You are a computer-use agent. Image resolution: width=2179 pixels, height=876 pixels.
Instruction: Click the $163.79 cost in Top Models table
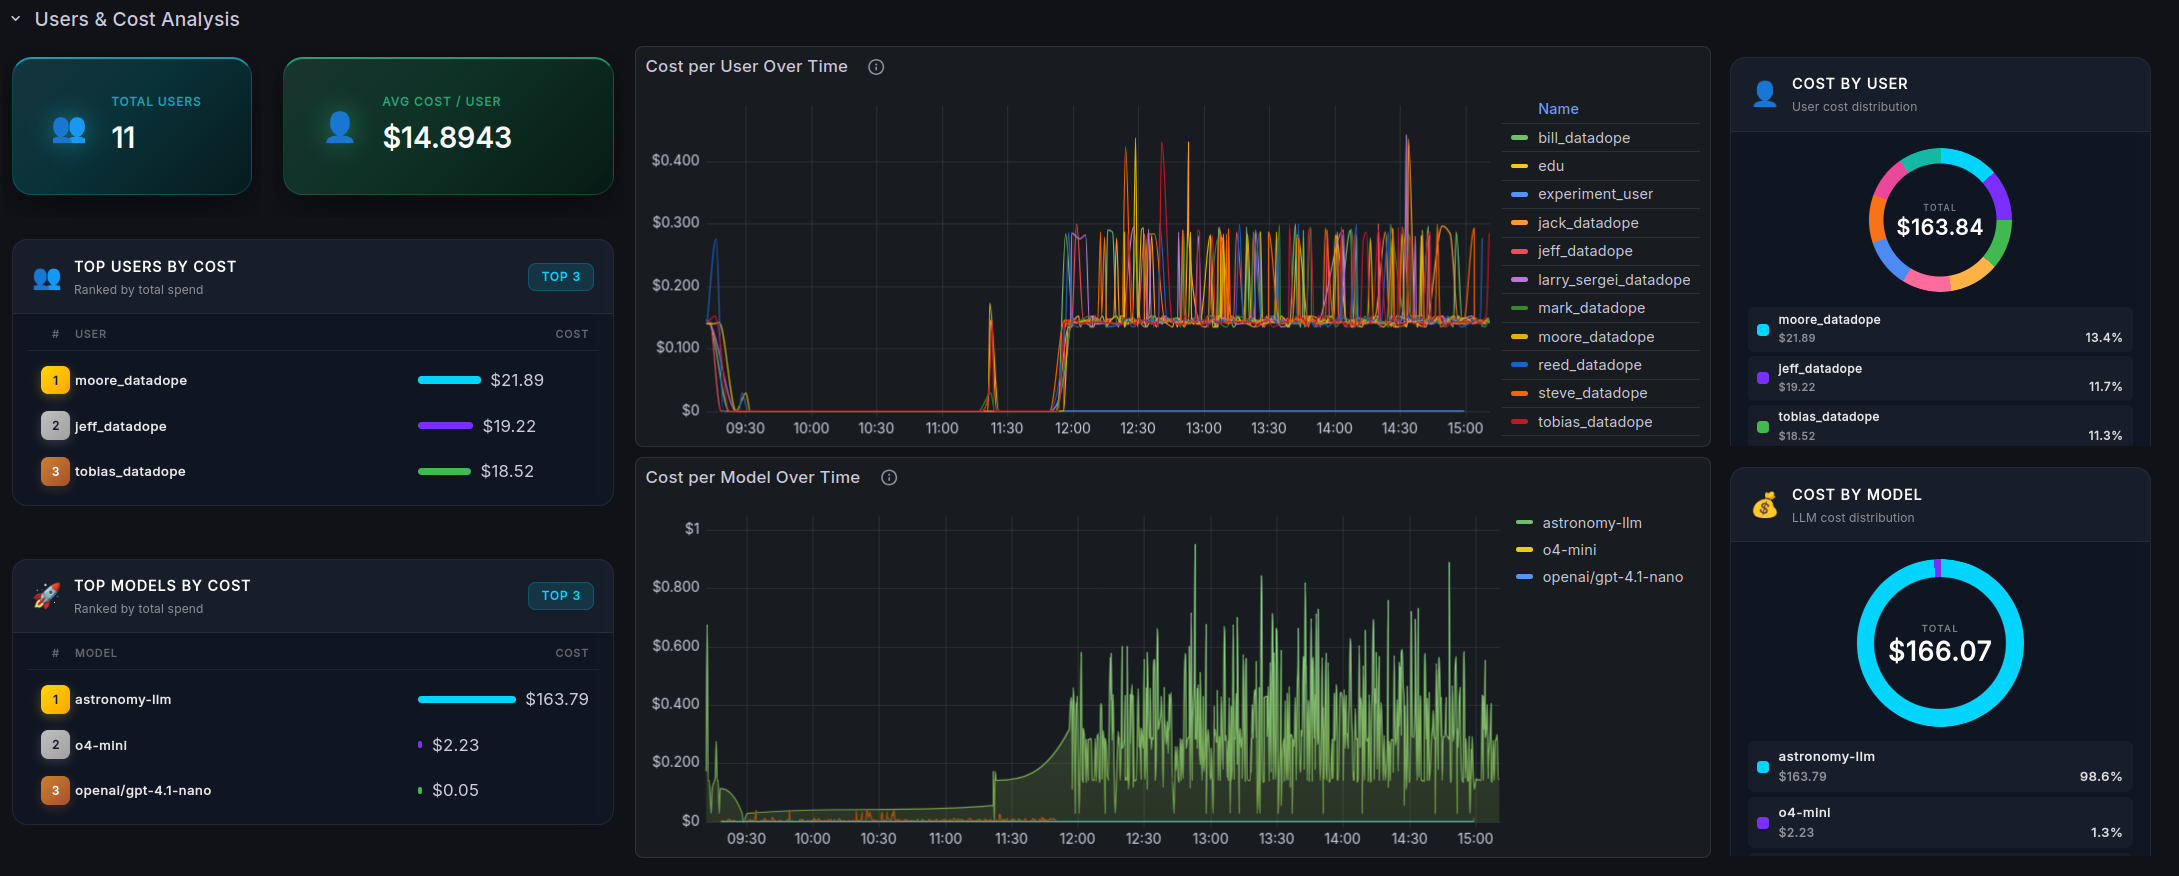(557, 699)
